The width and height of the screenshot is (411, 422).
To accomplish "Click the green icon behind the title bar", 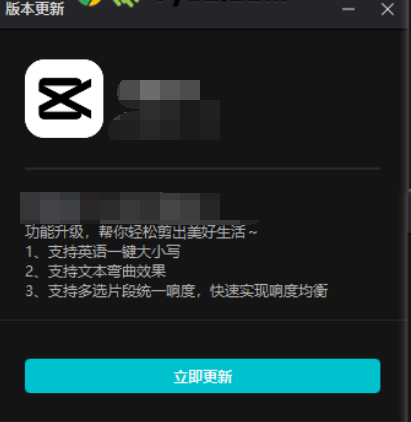I will click(x=125, y=3).
